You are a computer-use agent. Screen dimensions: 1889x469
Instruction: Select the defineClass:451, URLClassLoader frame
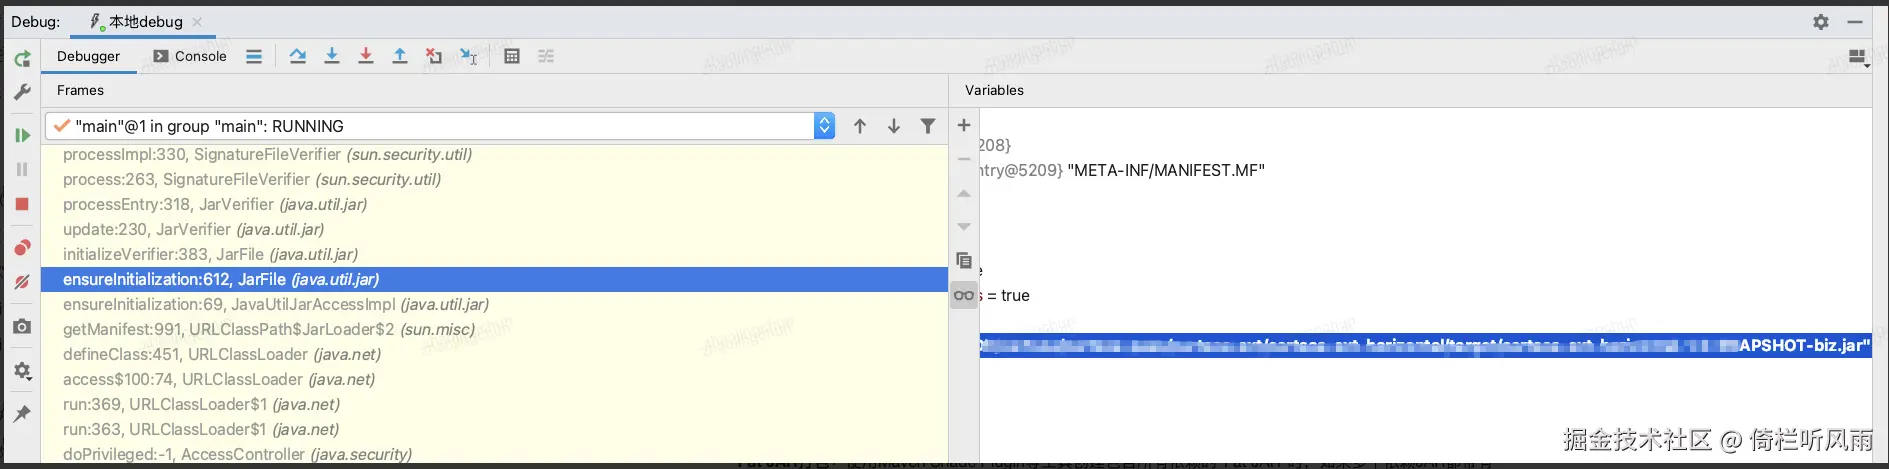222,354
